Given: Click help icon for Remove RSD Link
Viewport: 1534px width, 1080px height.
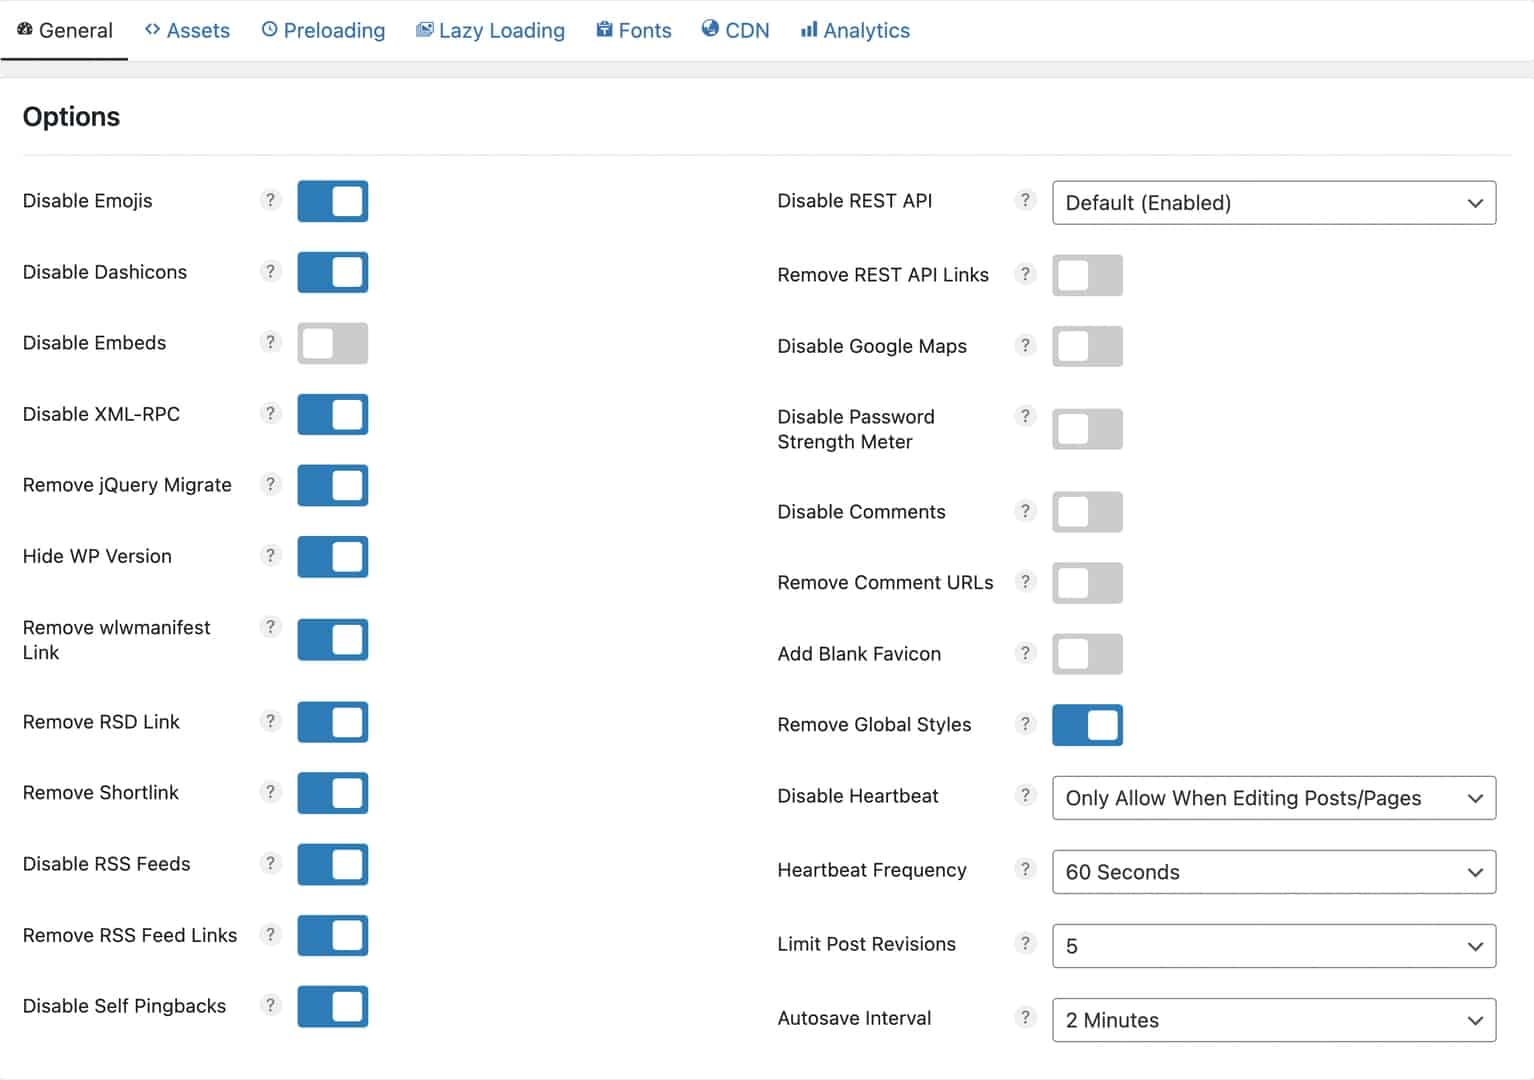Looking at the screenshot, I should coord(270,721).
